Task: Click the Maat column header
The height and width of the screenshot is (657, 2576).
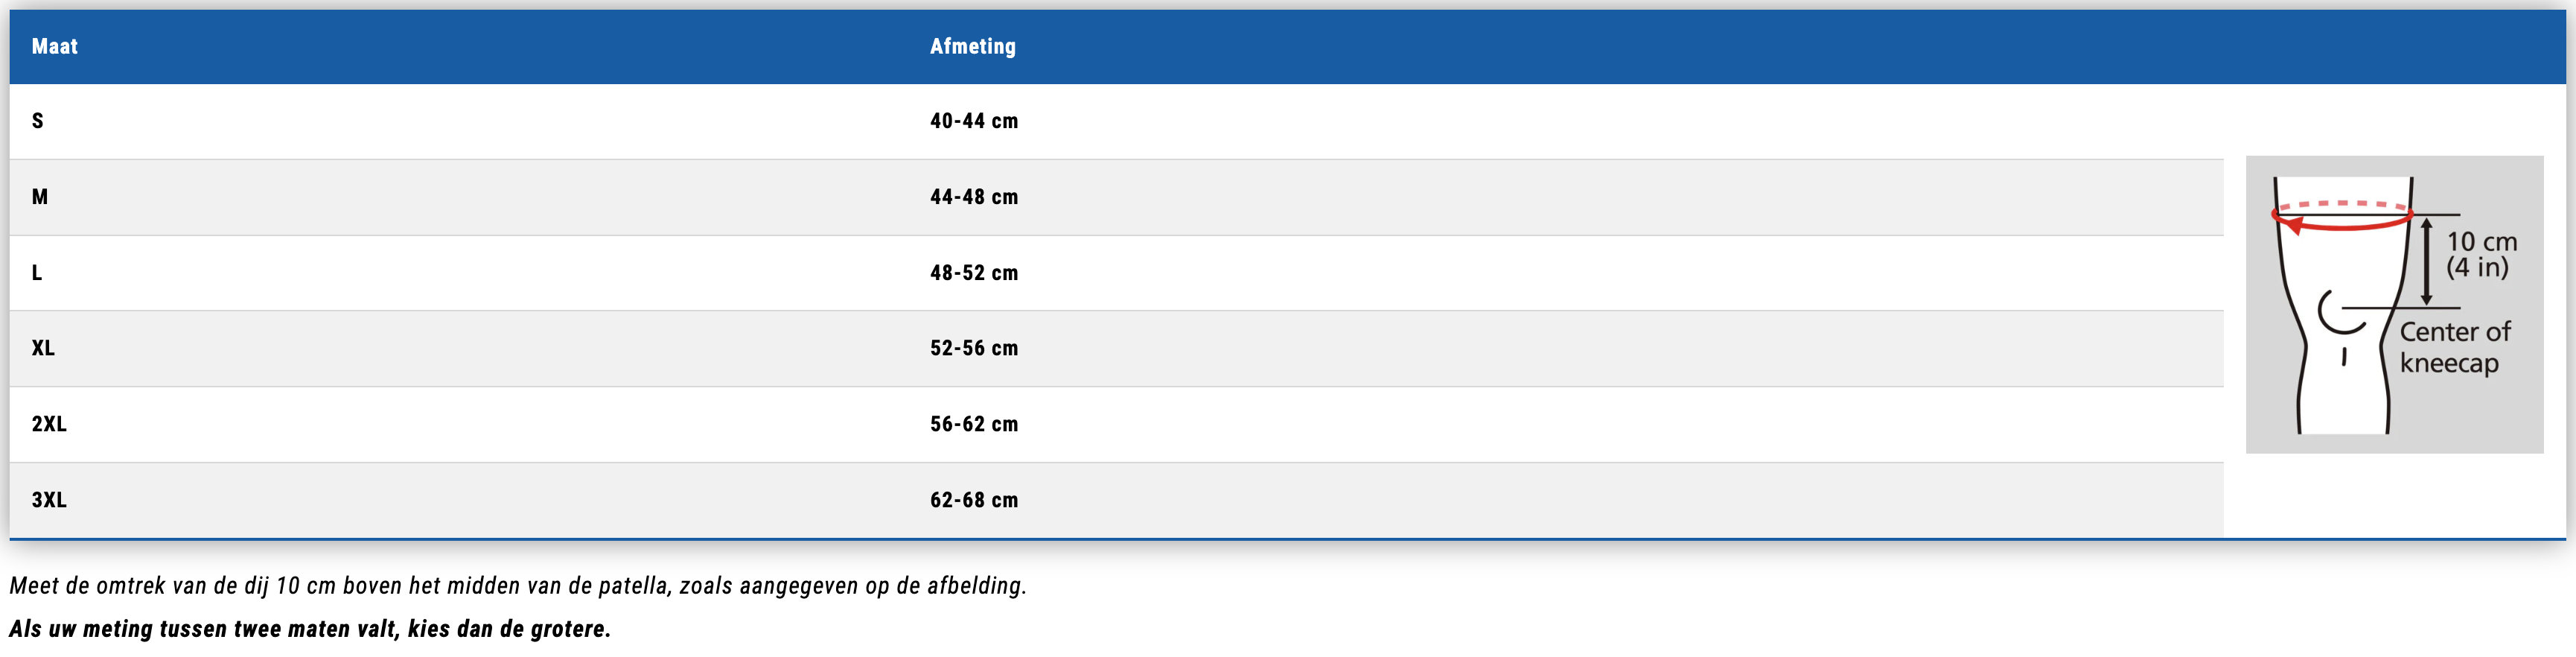Action: click(x=55, y=46)
